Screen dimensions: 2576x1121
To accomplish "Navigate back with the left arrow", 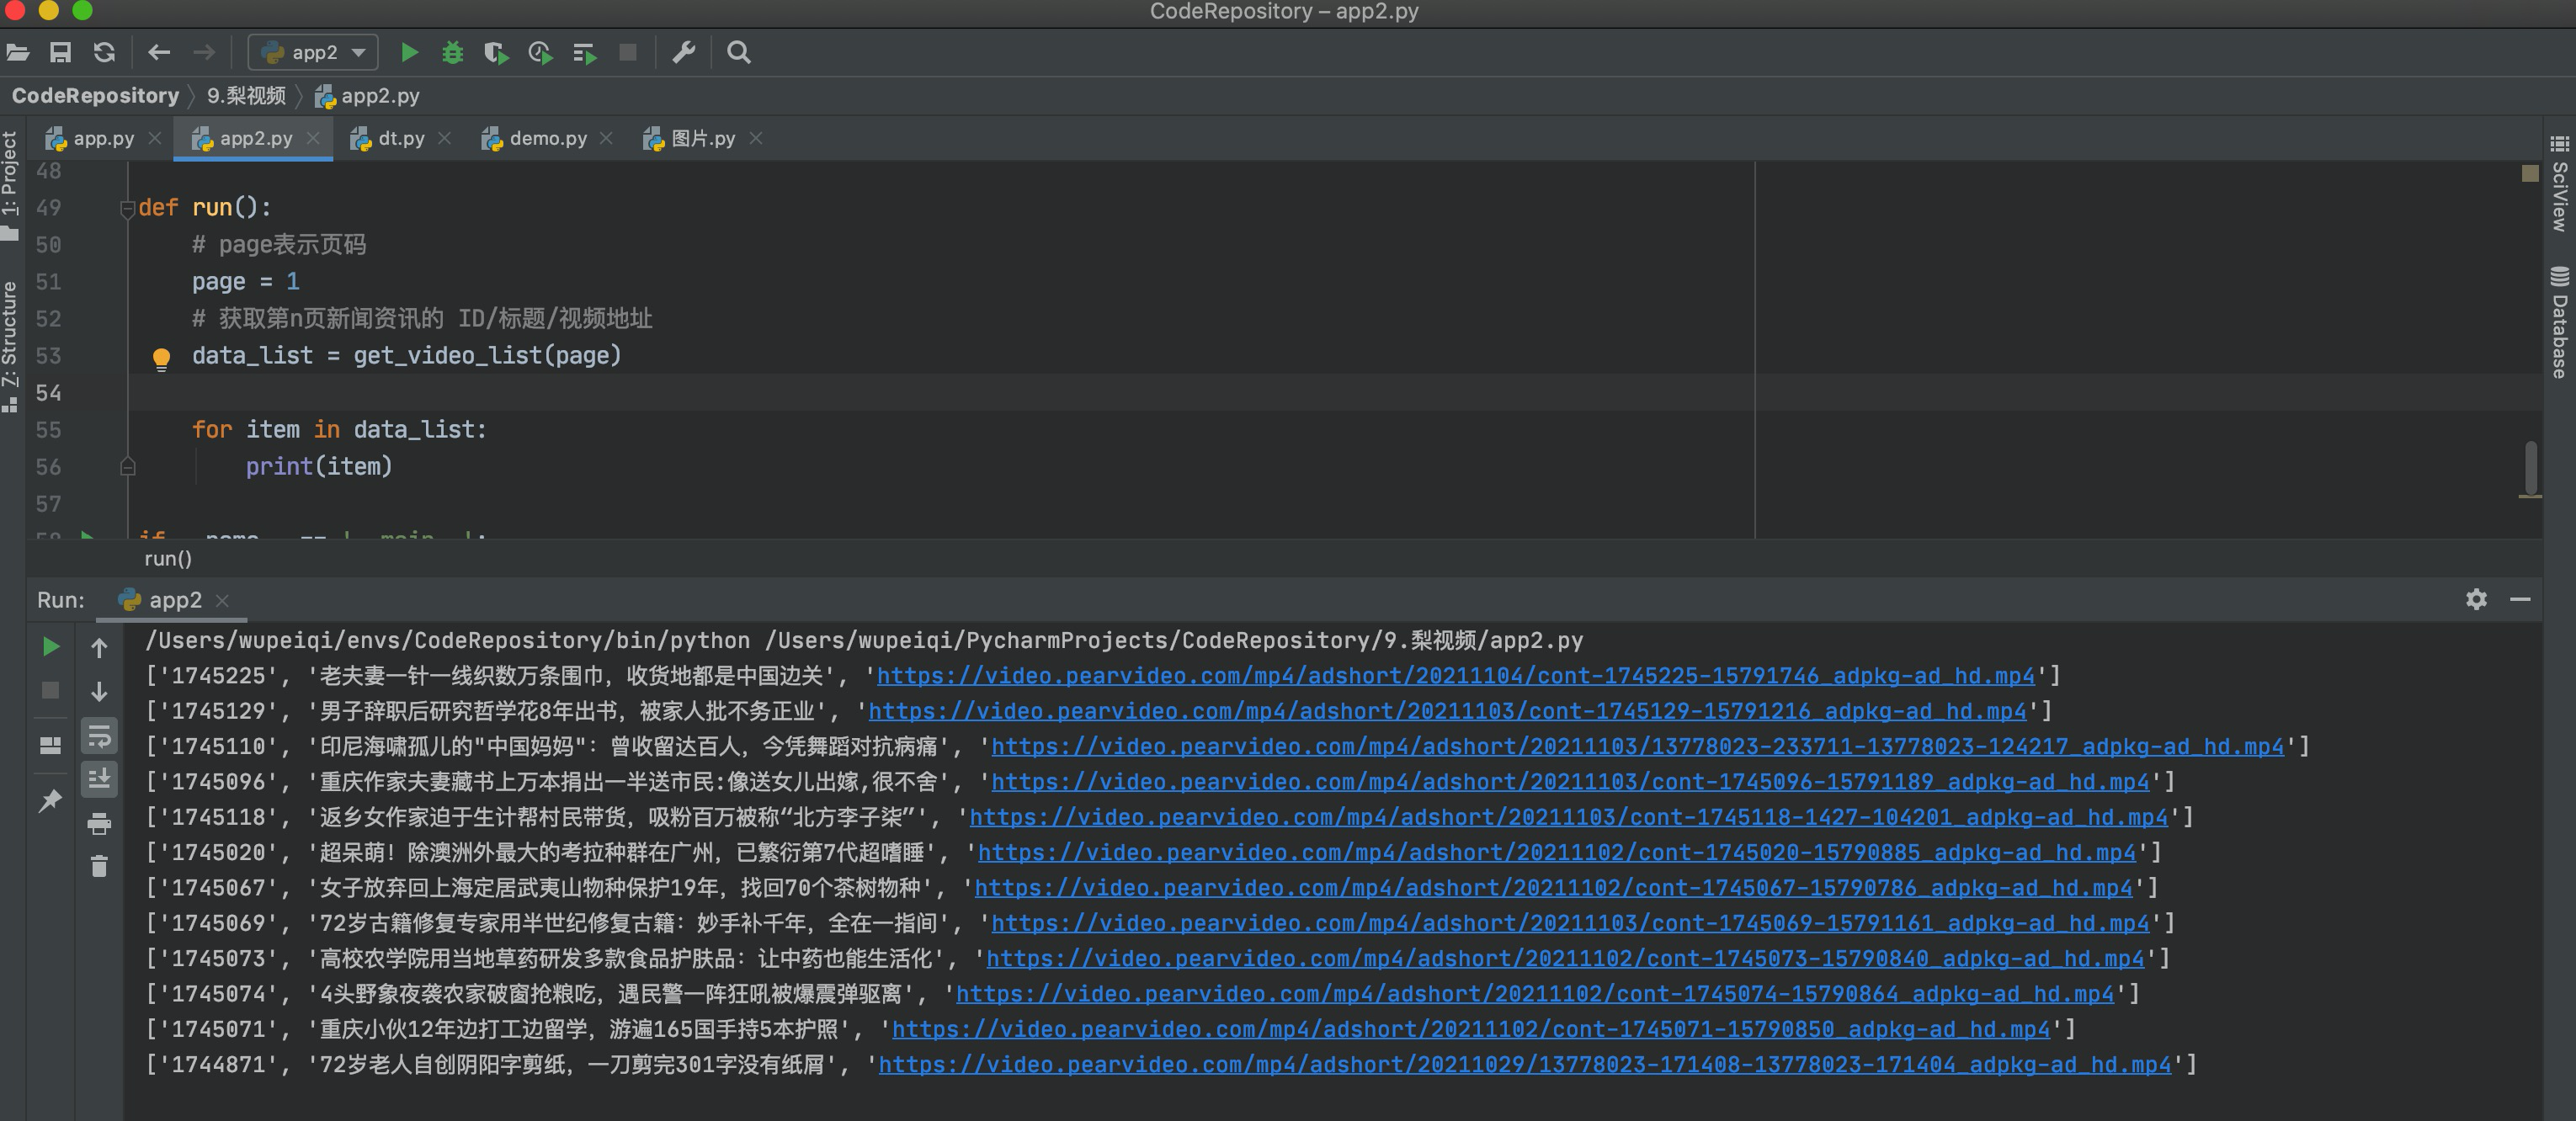I will pyautogui.click(x=159, y=52).
